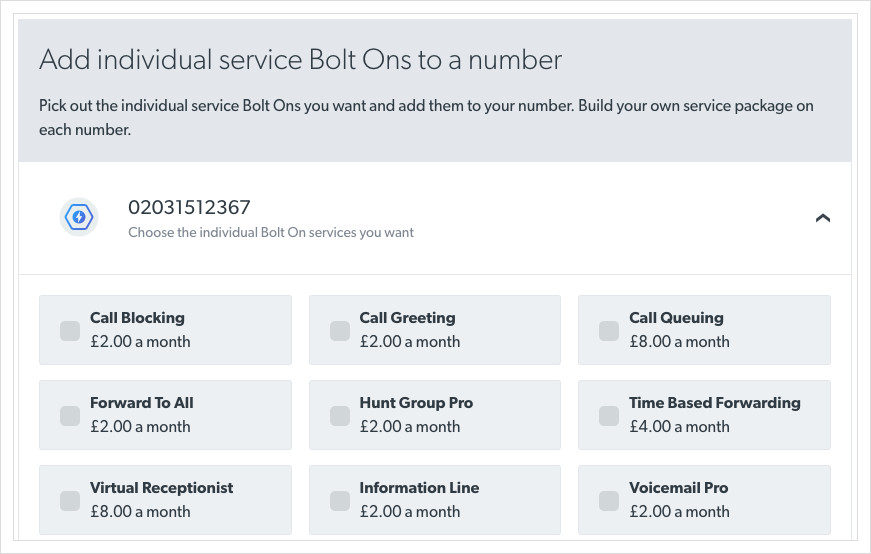Click the Hunt Group Pro card title
The image size is (871, 554).
(416, 403)
